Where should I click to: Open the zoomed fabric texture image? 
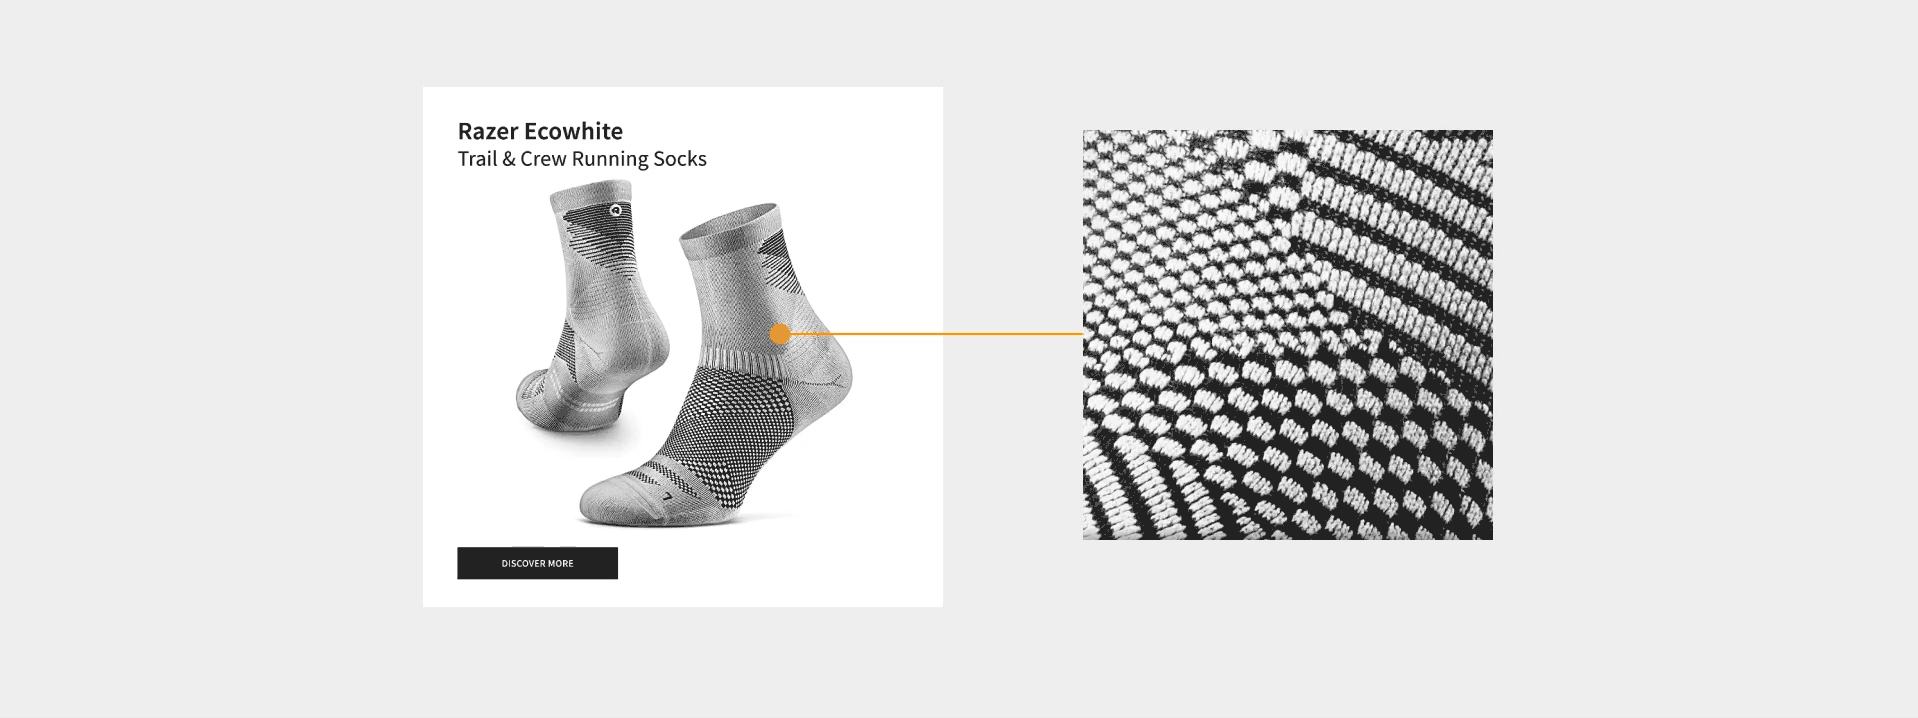pyautogui.click(x=1287, y=335)
